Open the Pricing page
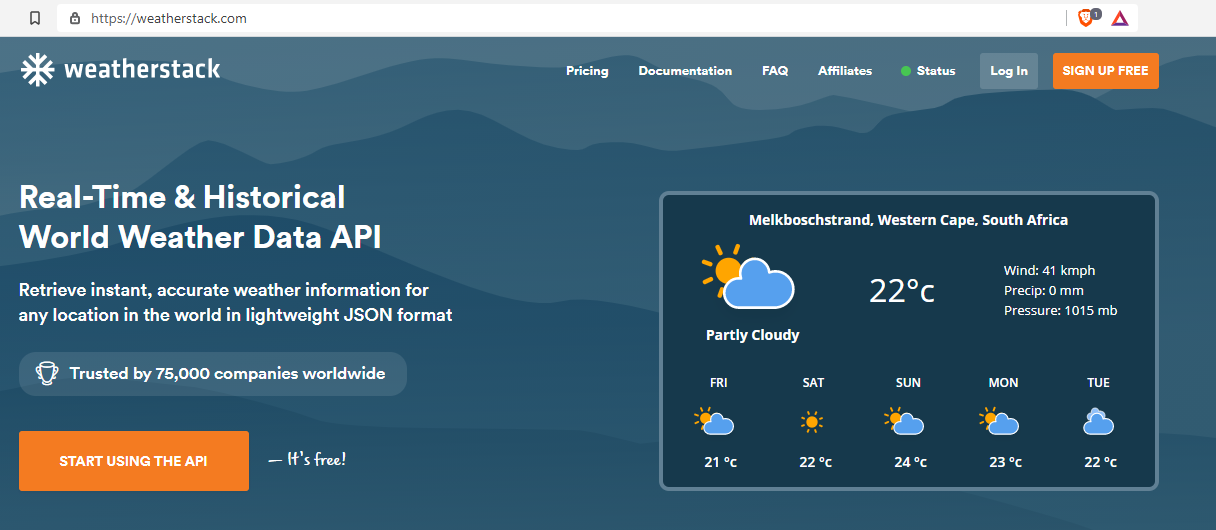The height and width of the screenshot is (530, 1216). click(587, 71)
